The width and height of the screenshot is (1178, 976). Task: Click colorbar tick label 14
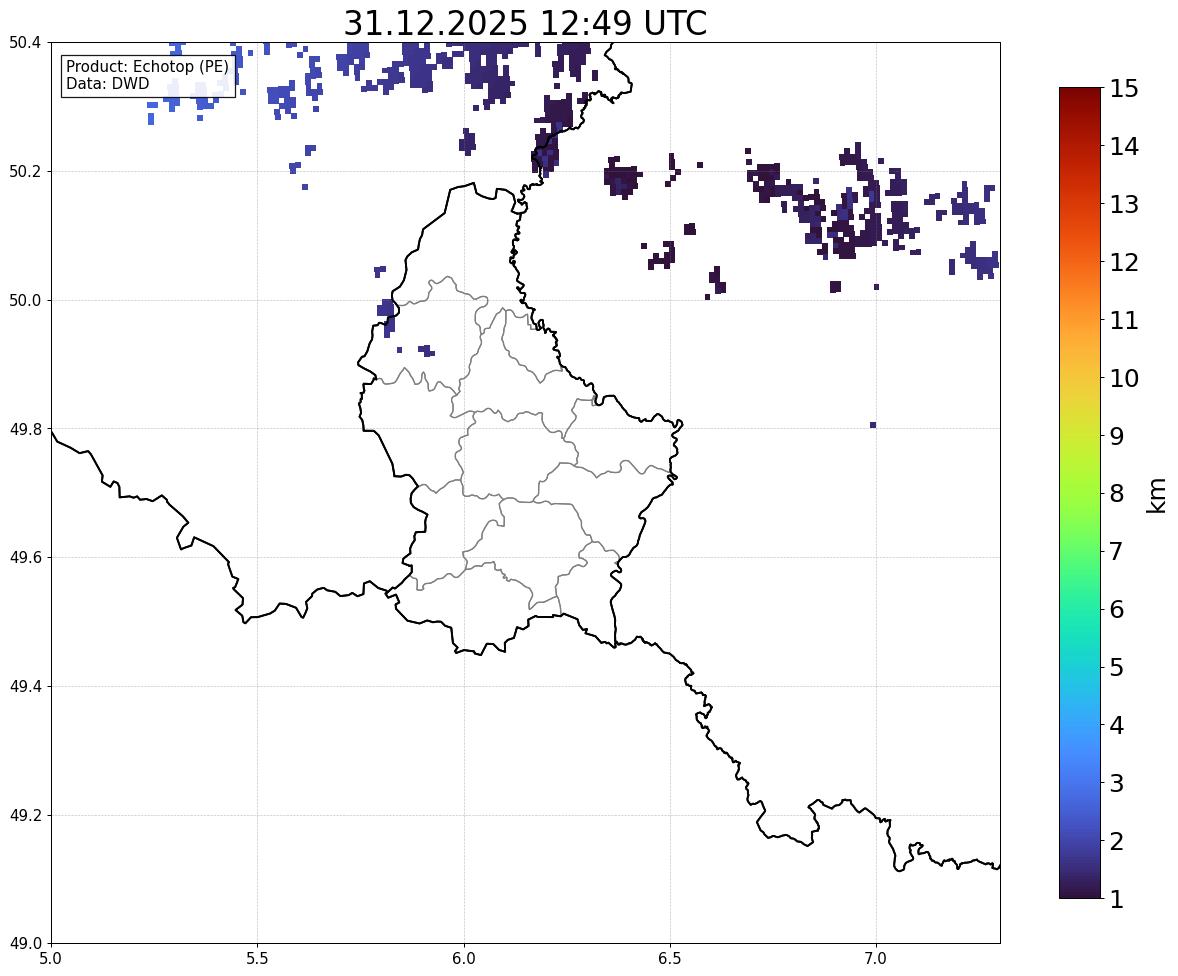tap(1124, 147)
